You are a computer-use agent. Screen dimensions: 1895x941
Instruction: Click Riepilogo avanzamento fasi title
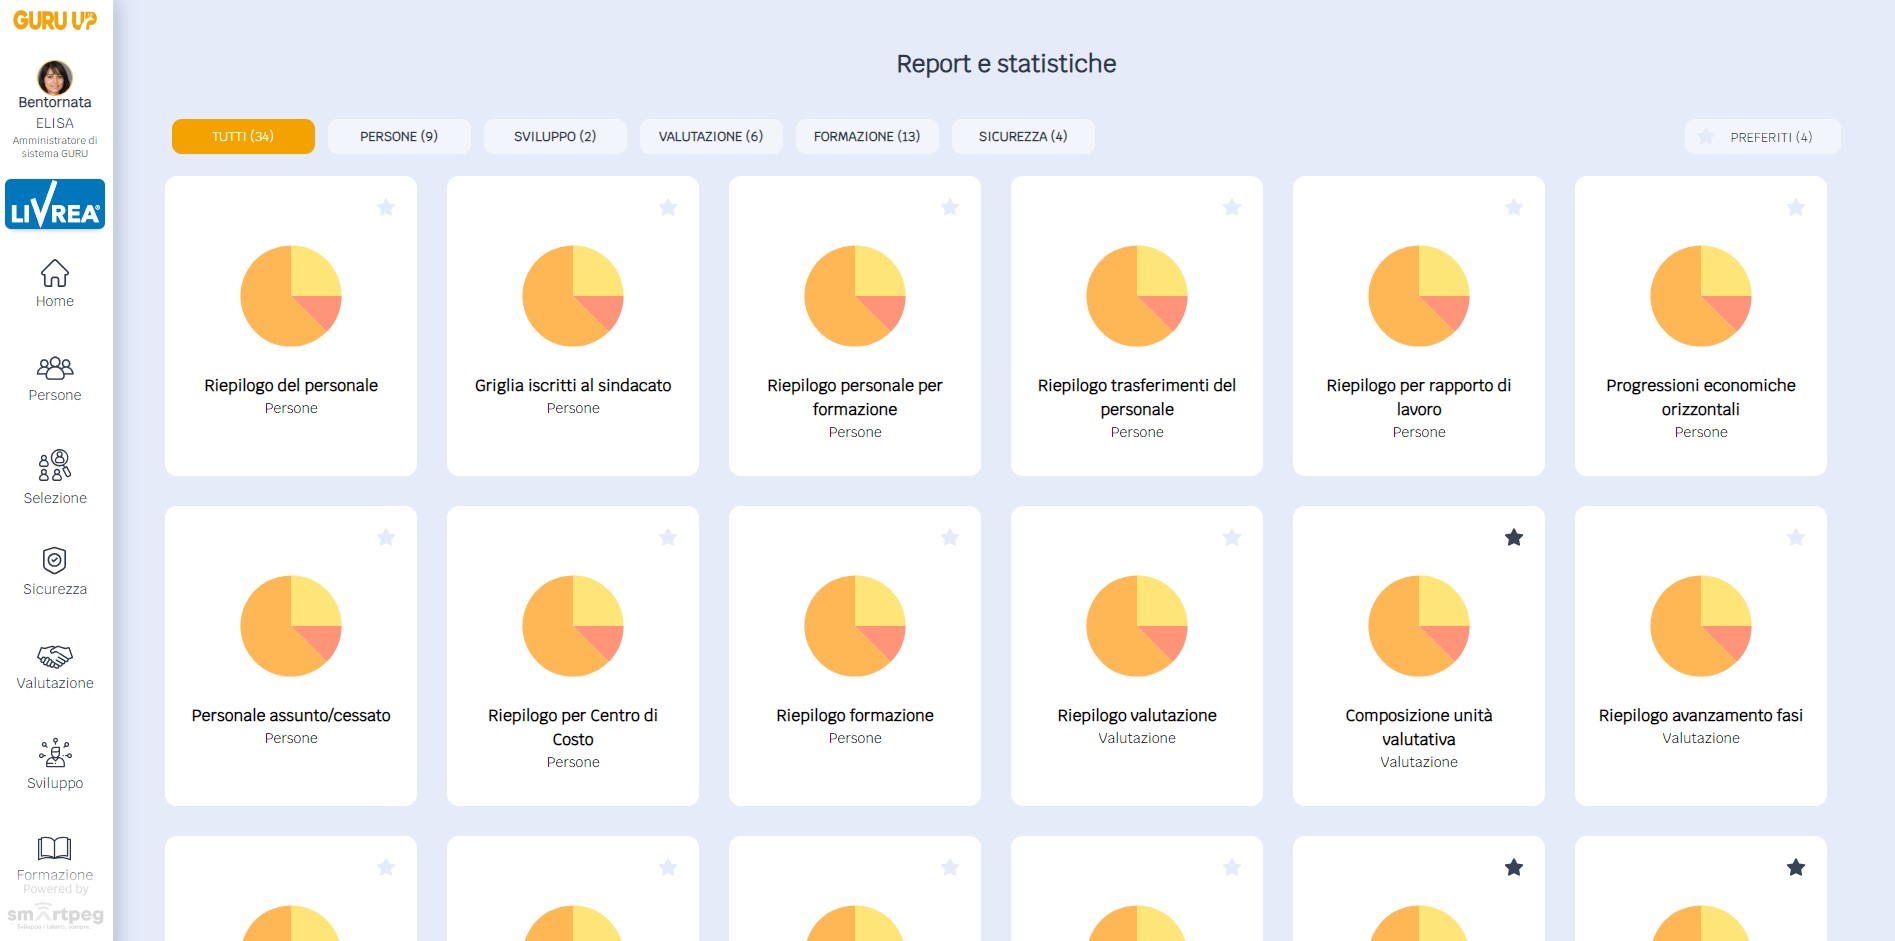[x=1701, y=715]
